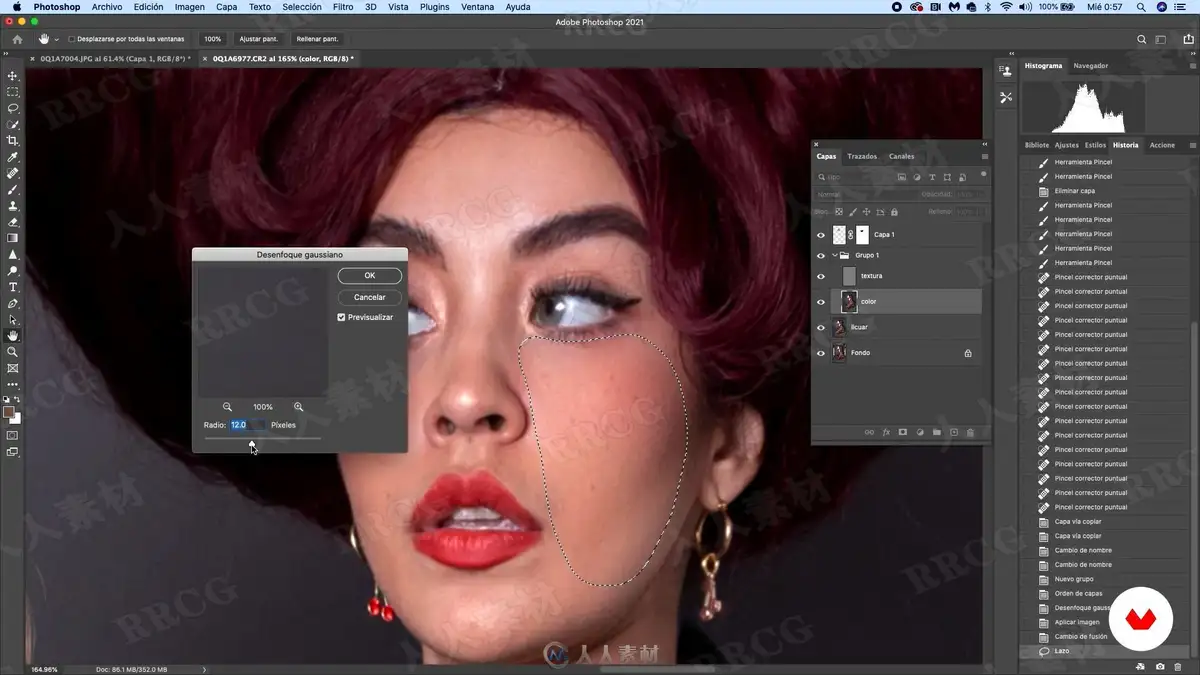Switch to the Canales tab
The width and height of the screenshot is (1200, 675).
[901, 156]
